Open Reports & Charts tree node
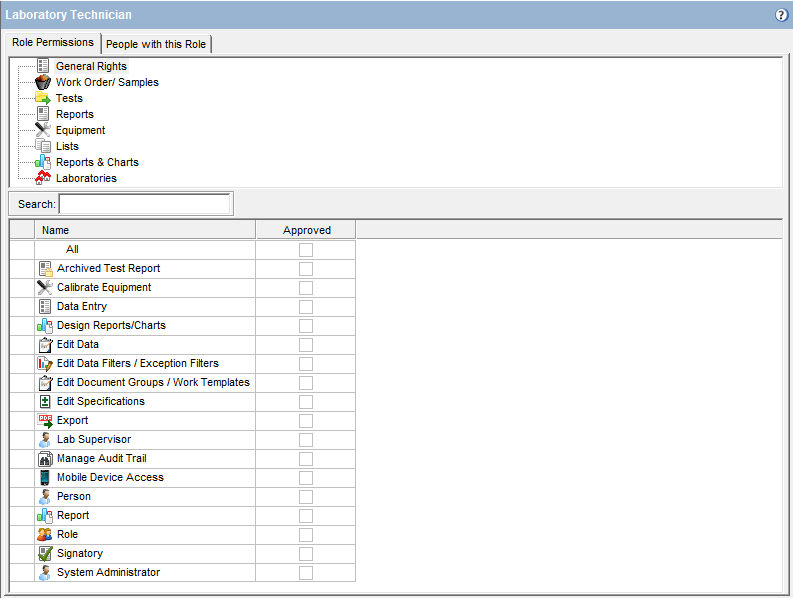The height and width of the screenshot is (598, 793). 97,162
